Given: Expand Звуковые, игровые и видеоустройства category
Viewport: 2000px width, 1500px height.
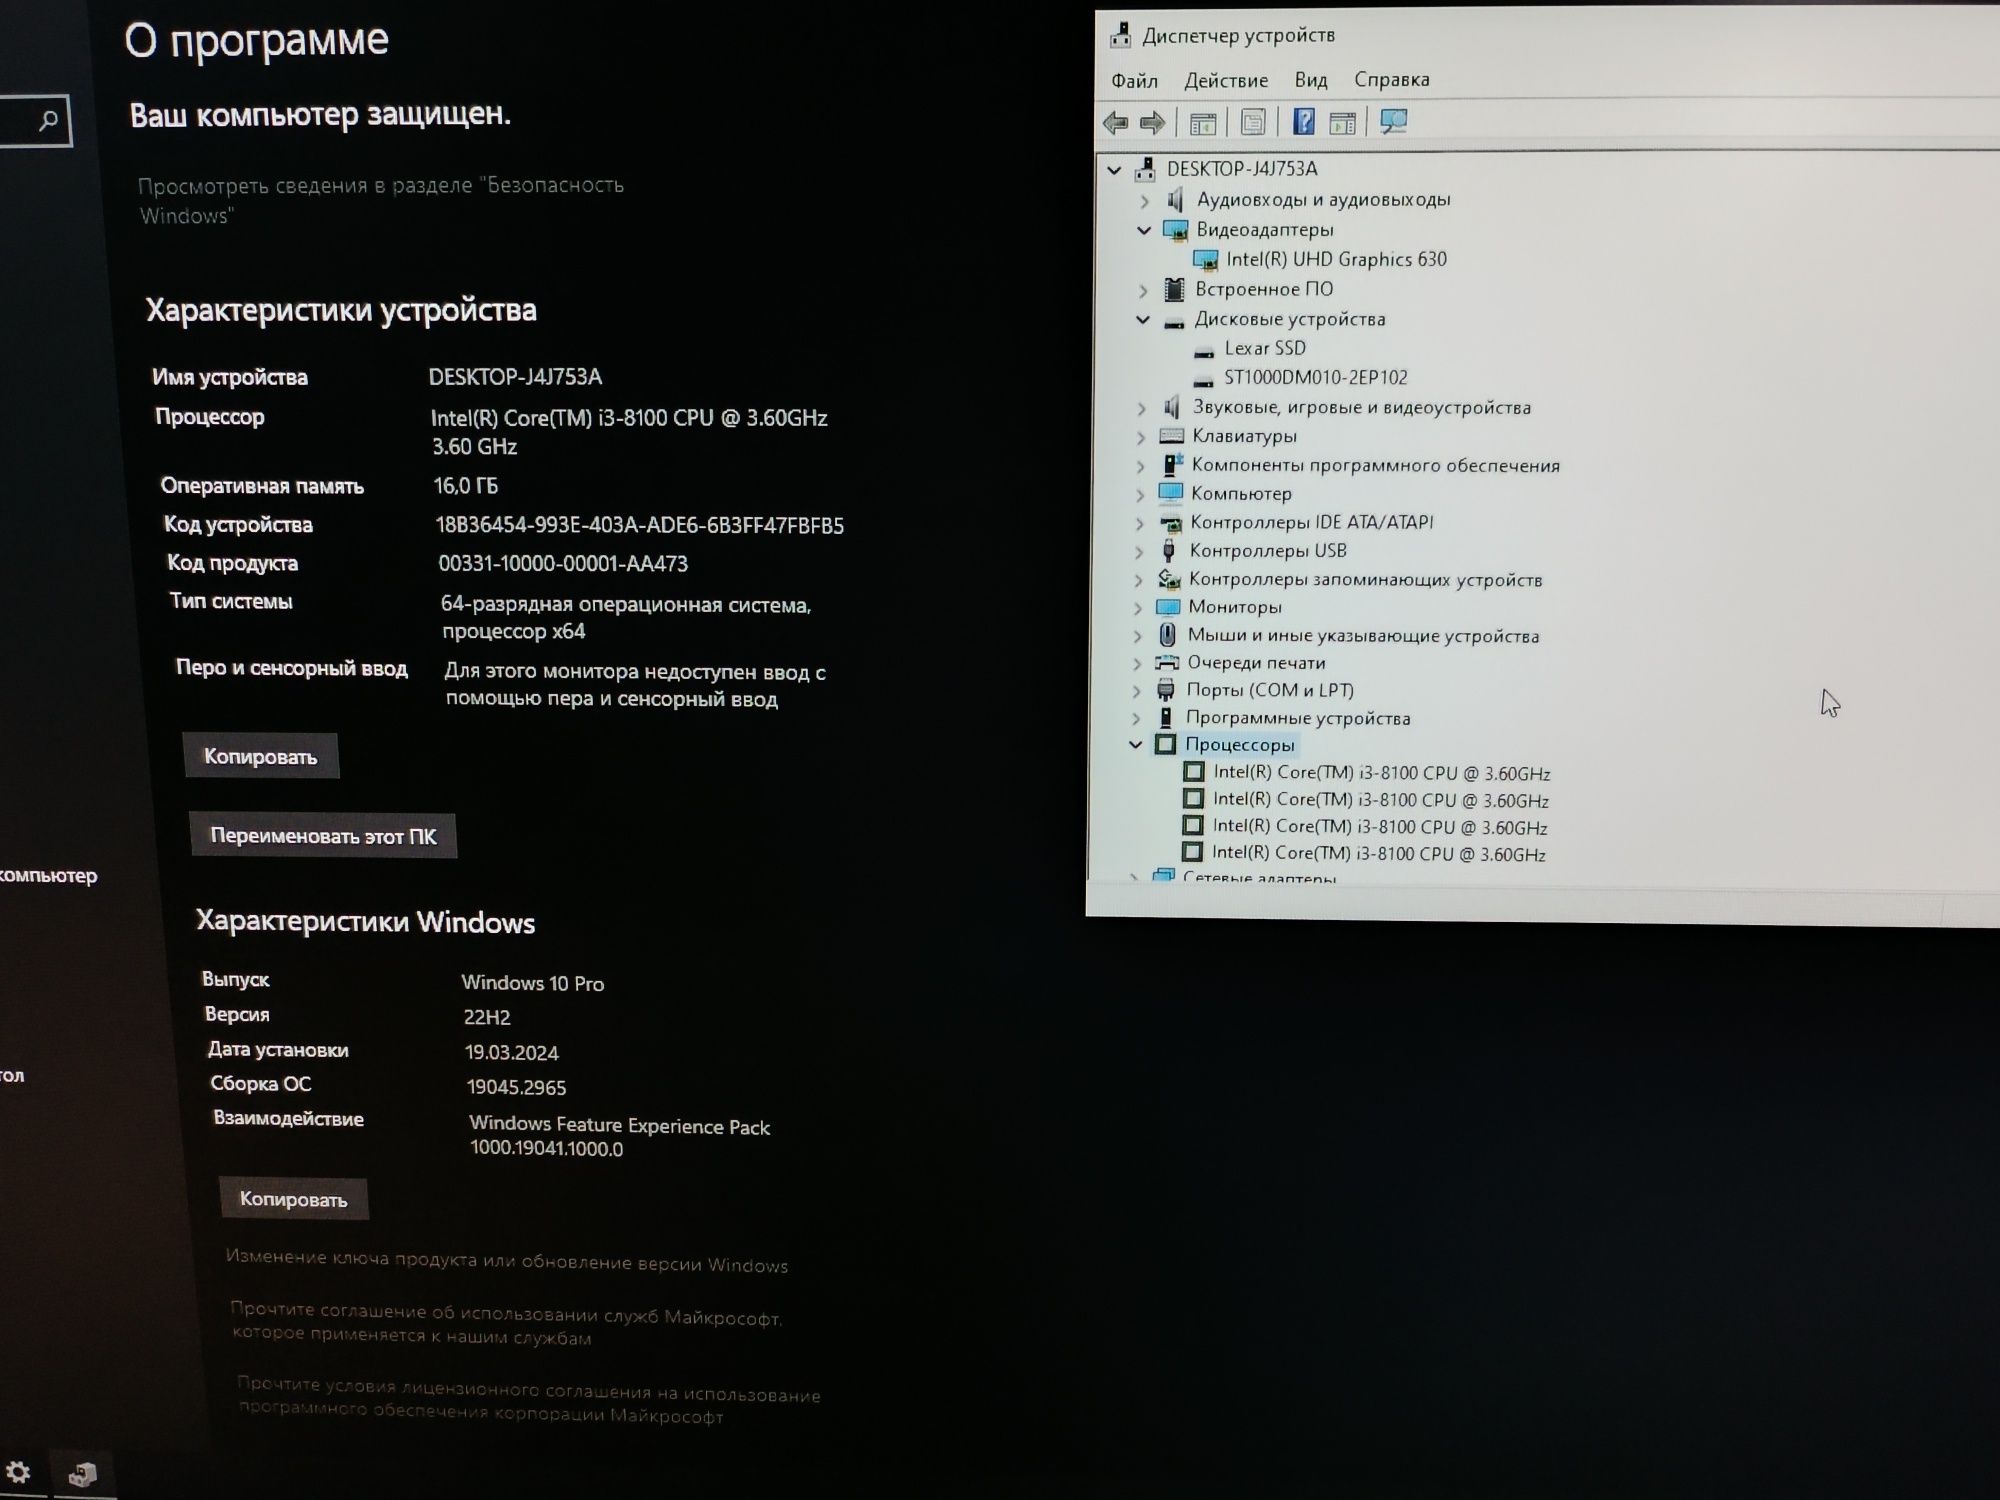Looking at the screenshot, I should pyautogui.click(x=1141, y=408).
